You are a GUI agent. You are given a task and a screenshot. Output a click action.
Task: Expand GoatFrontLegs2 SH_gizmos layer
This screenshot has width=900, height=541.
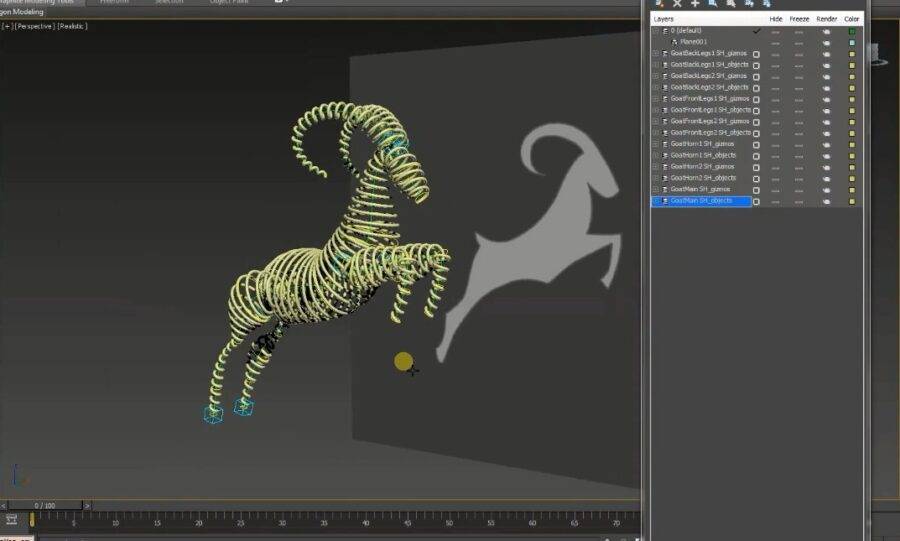pyautogui.click(x=656, y=122)
